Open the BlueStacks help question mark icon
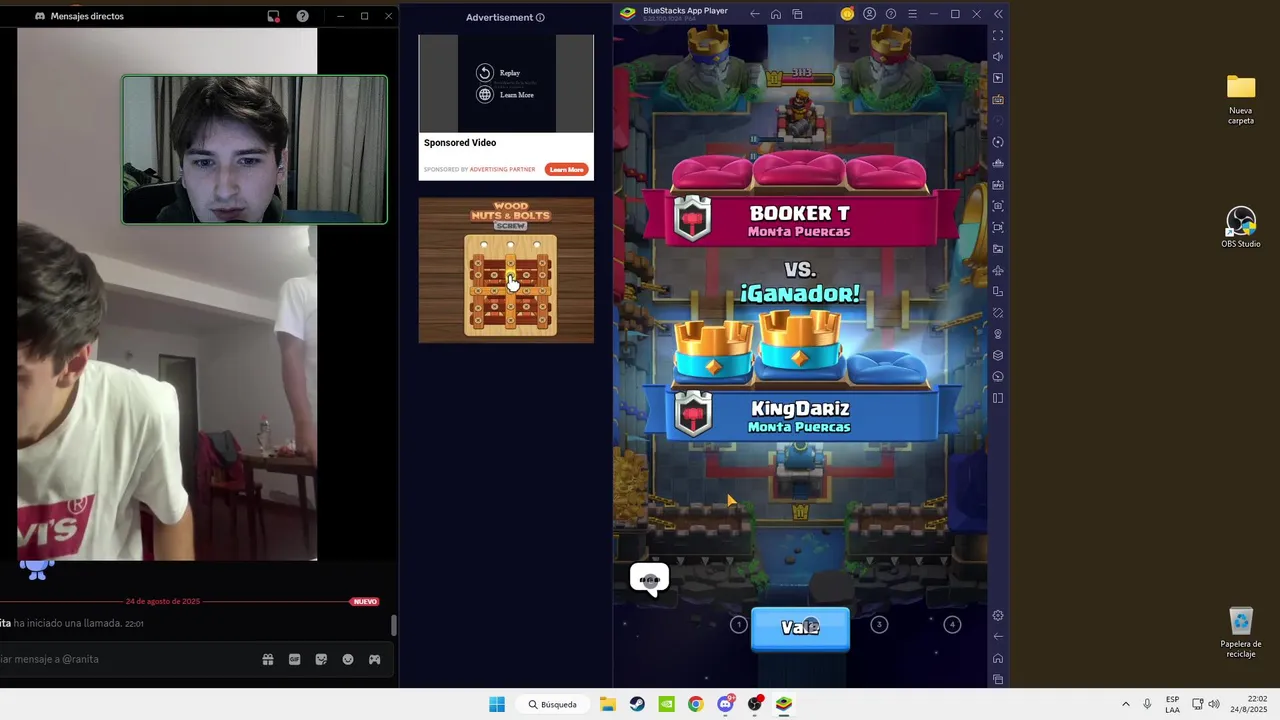This screenshot has width=1280, height=720. (x=890, y=14)
